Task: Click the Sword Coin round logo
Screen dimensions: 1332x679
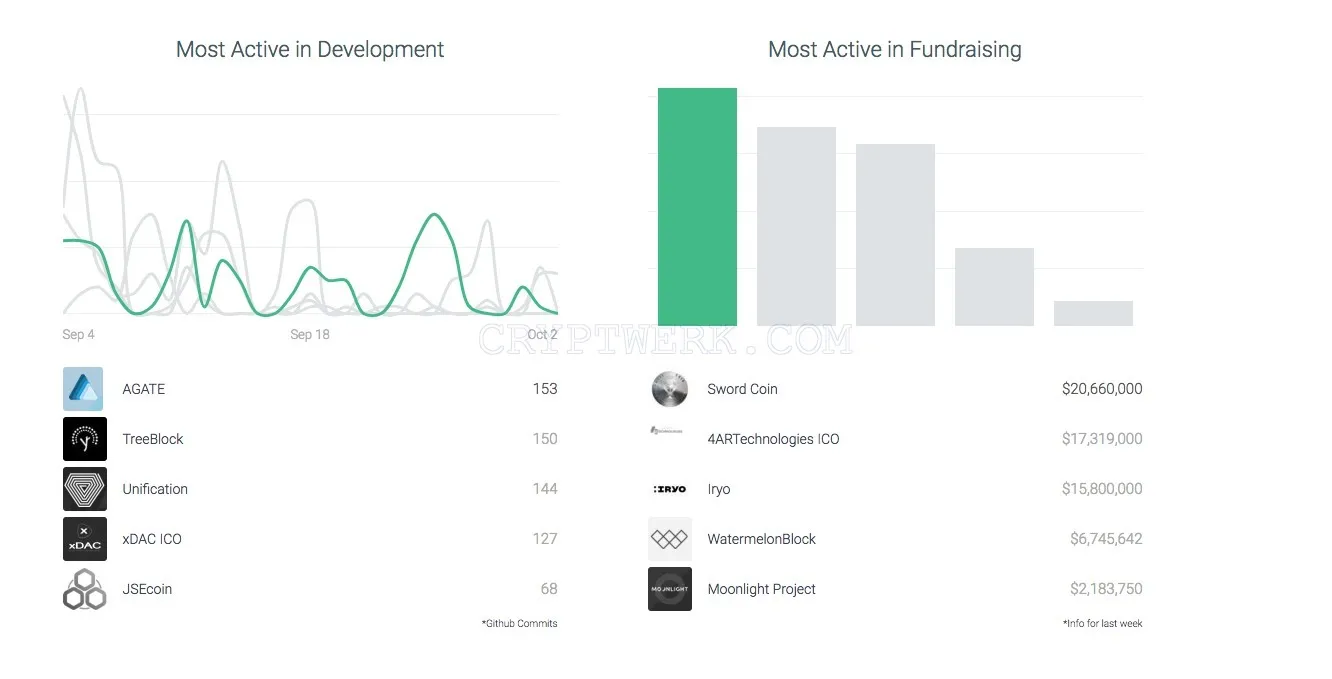Action: pos(669,389)
